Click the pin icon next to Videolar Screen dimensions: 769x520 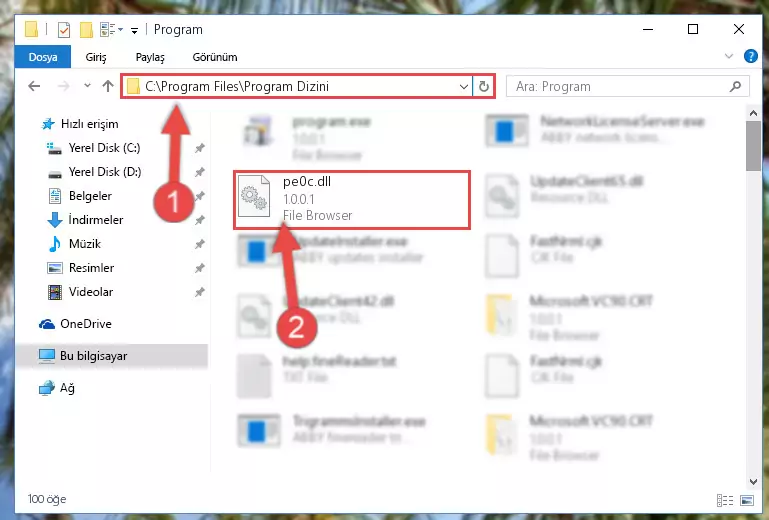tap(200, 292)
